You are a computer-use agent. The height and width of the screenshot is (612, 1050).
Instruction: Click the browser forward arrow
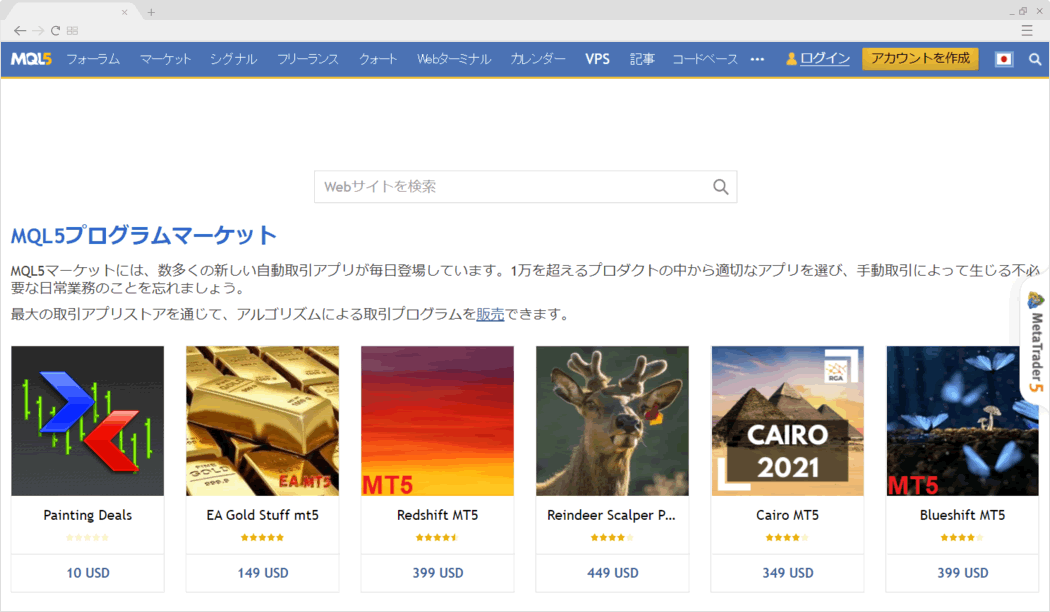pos(38,31)
